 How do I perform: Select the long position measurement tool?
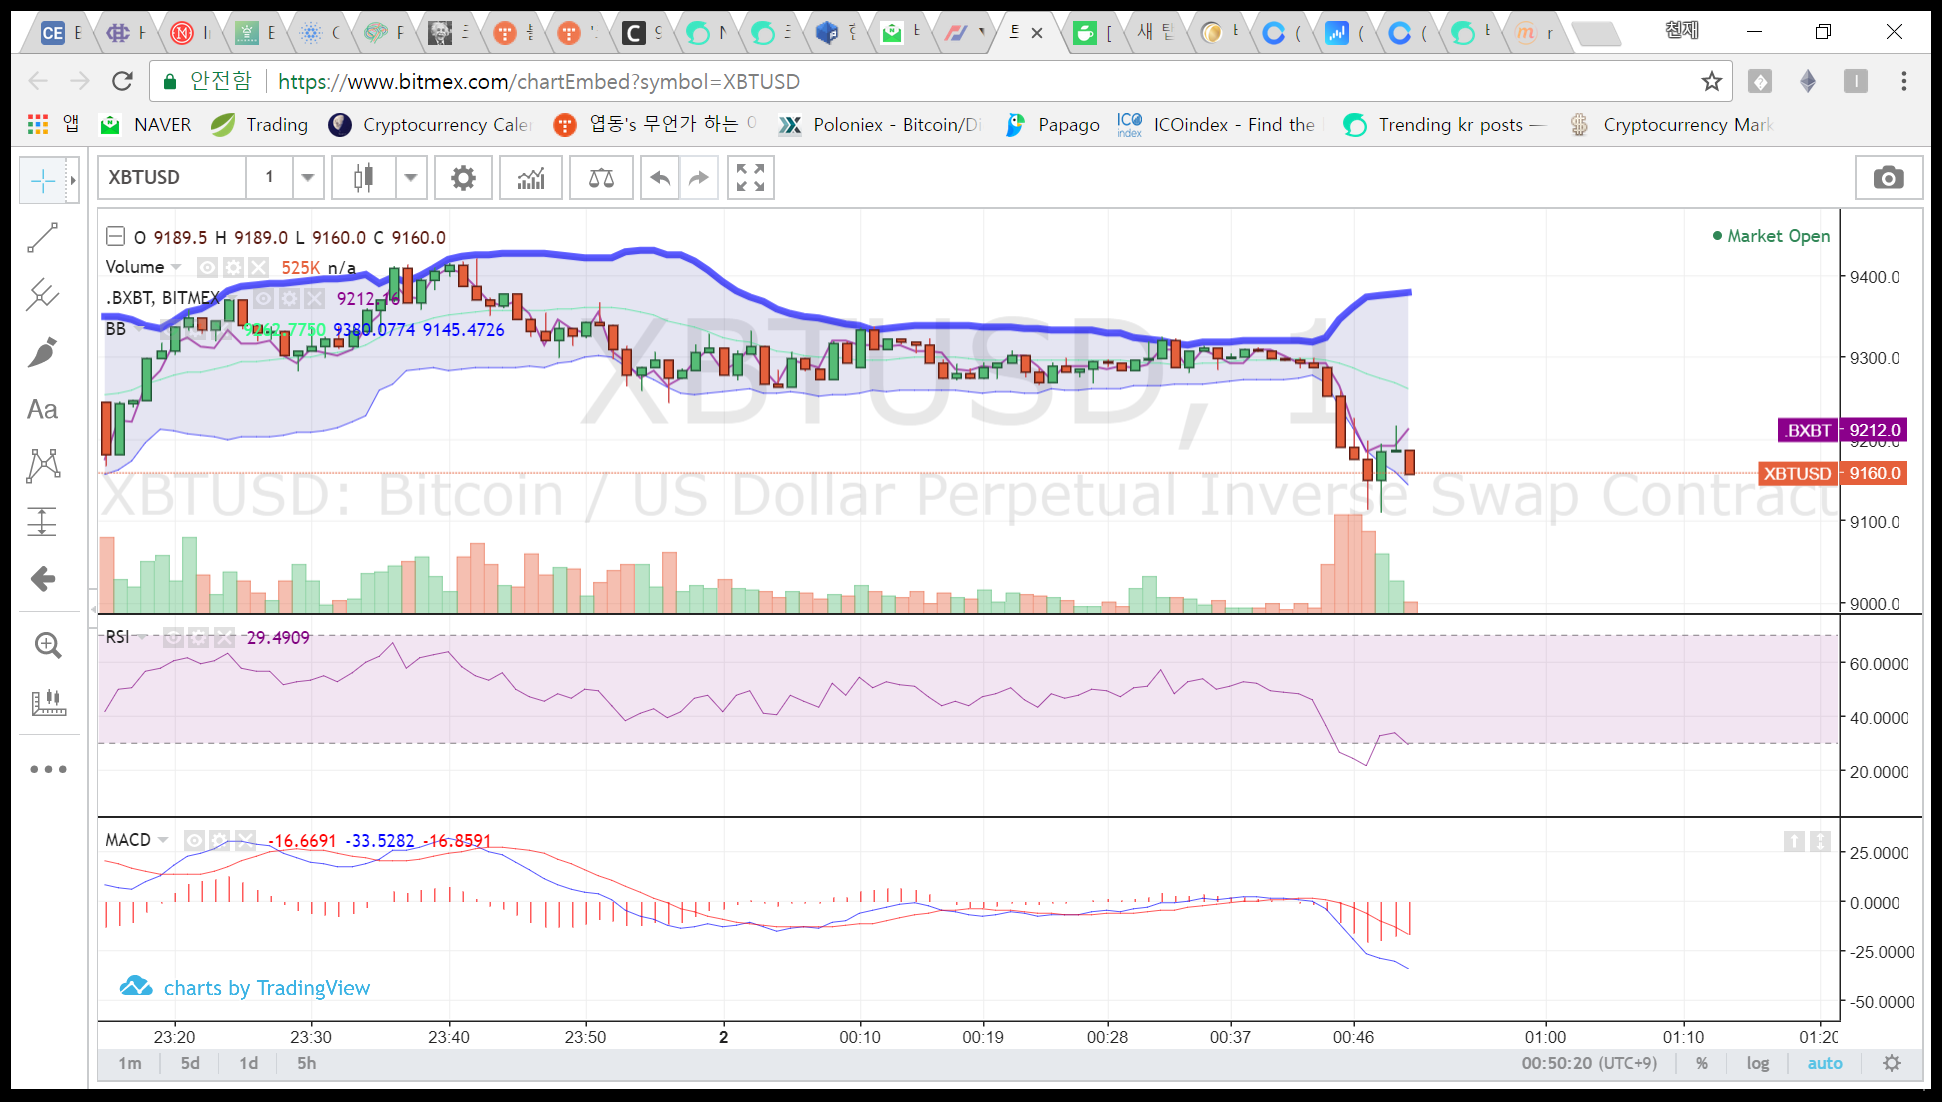point(43,522)
